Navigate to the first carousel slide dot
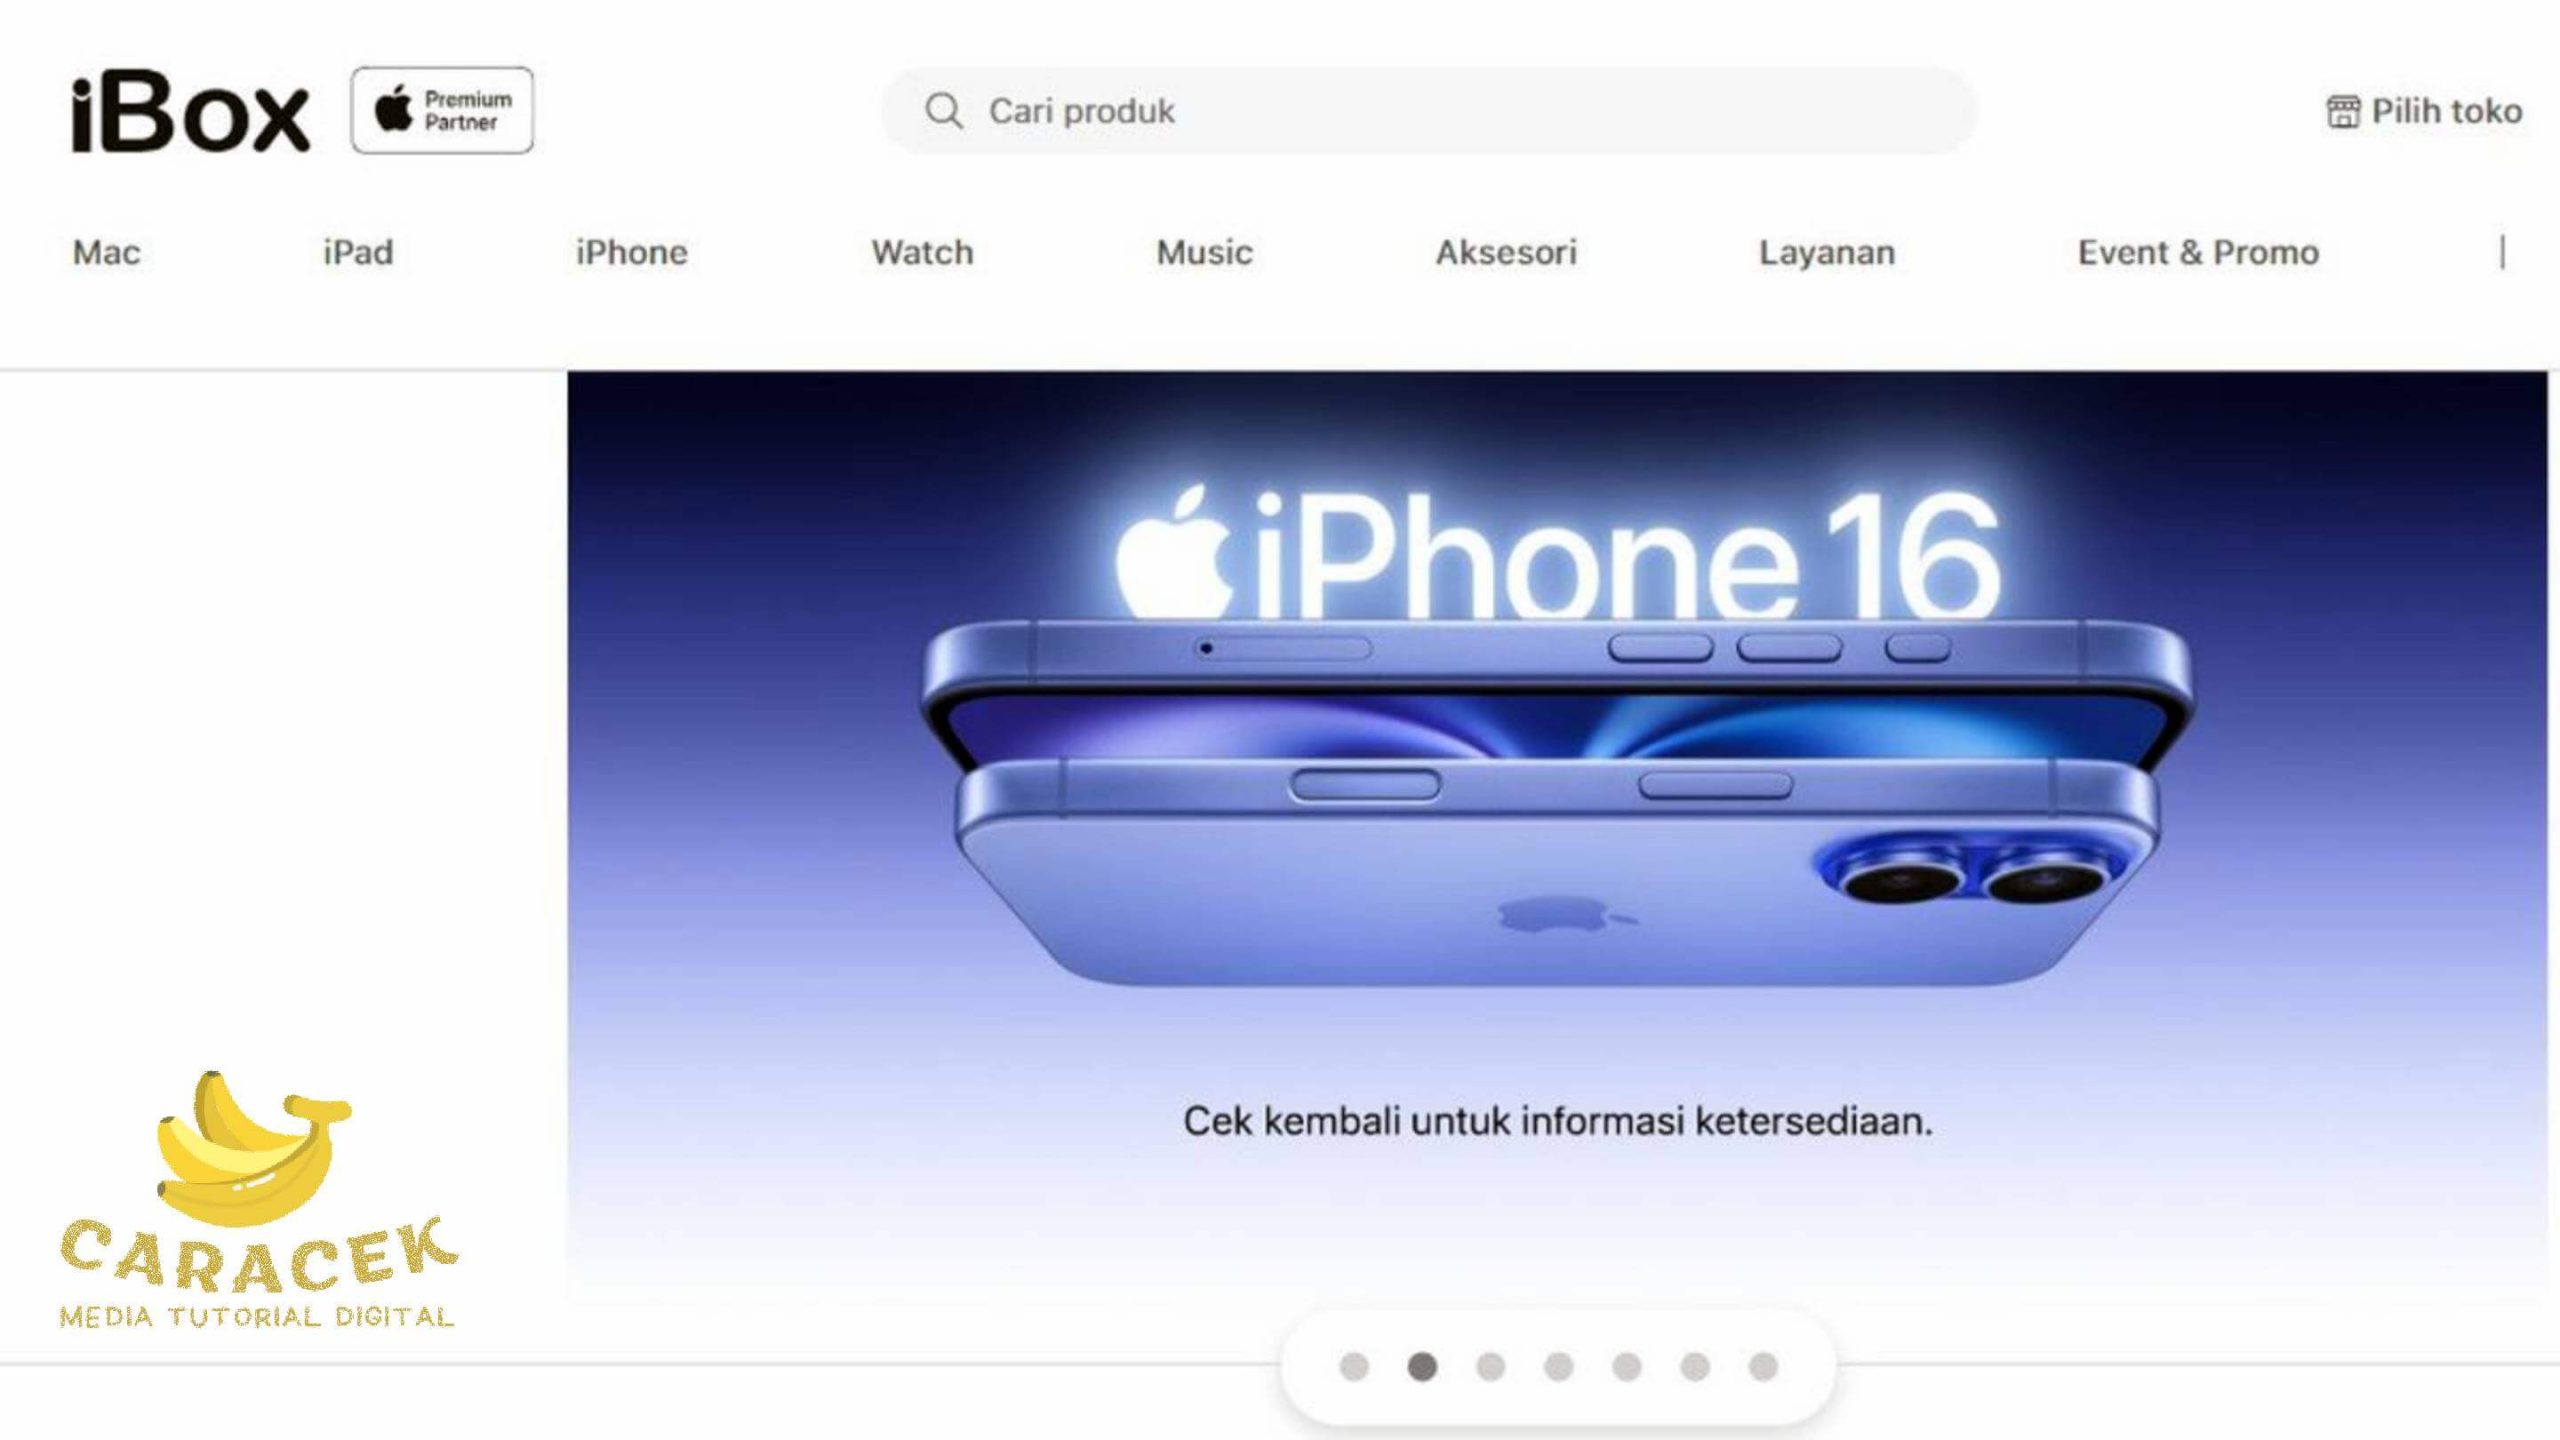 1354,1366
